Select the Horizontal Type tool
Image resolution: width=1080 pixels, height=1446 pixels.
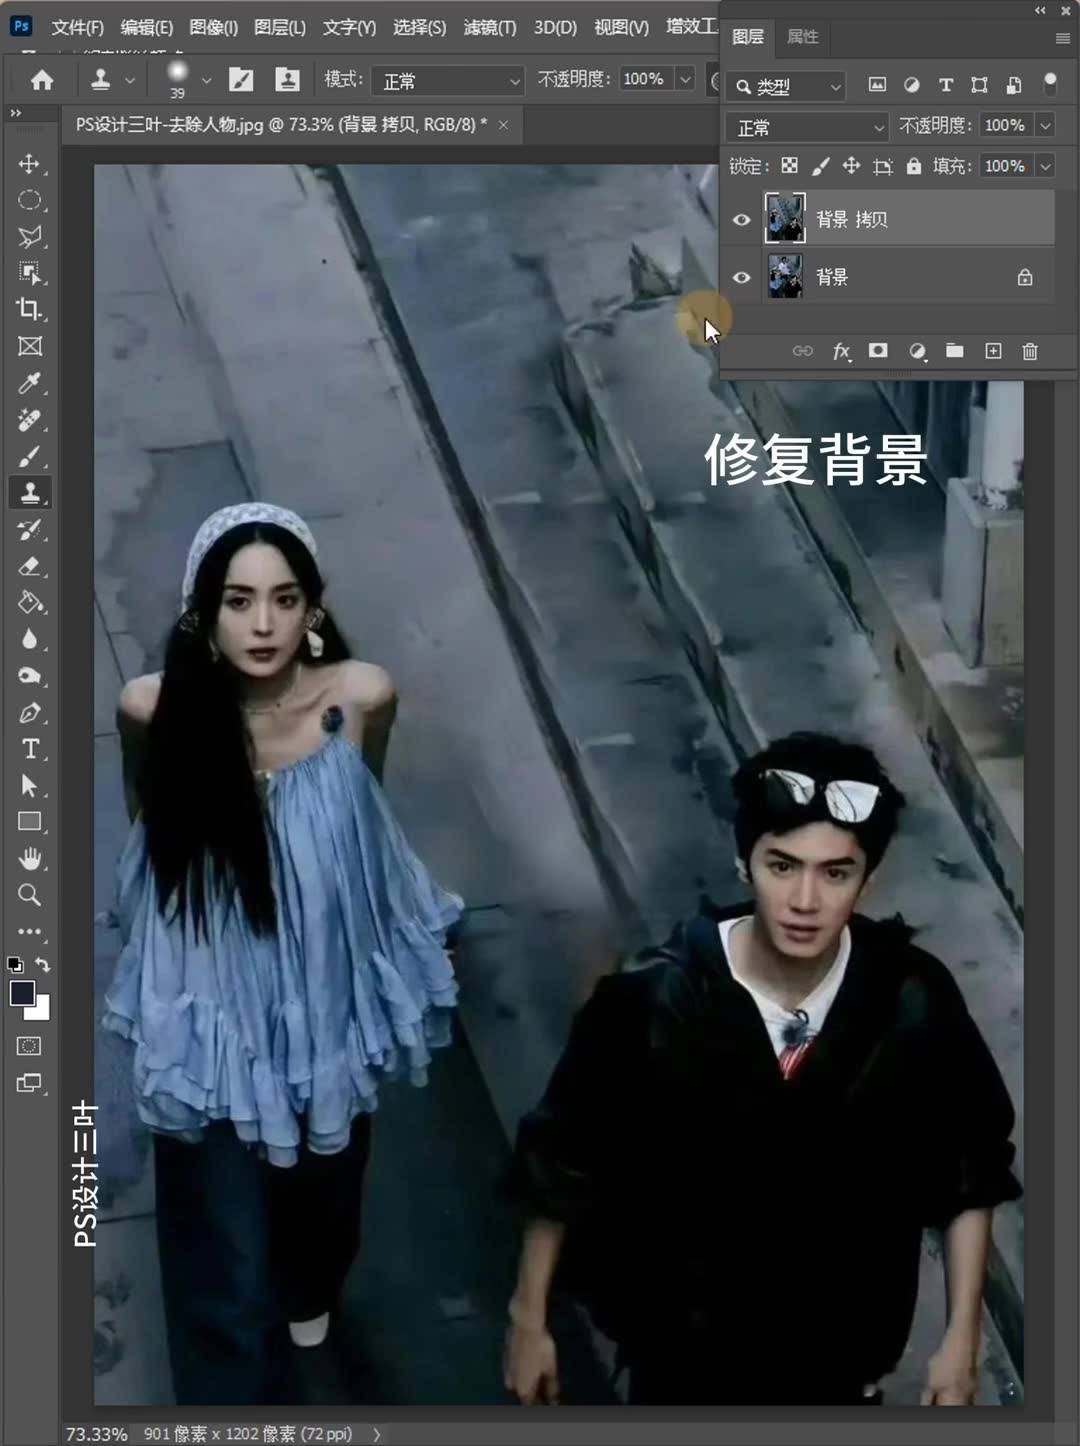[x=29, y=748]
